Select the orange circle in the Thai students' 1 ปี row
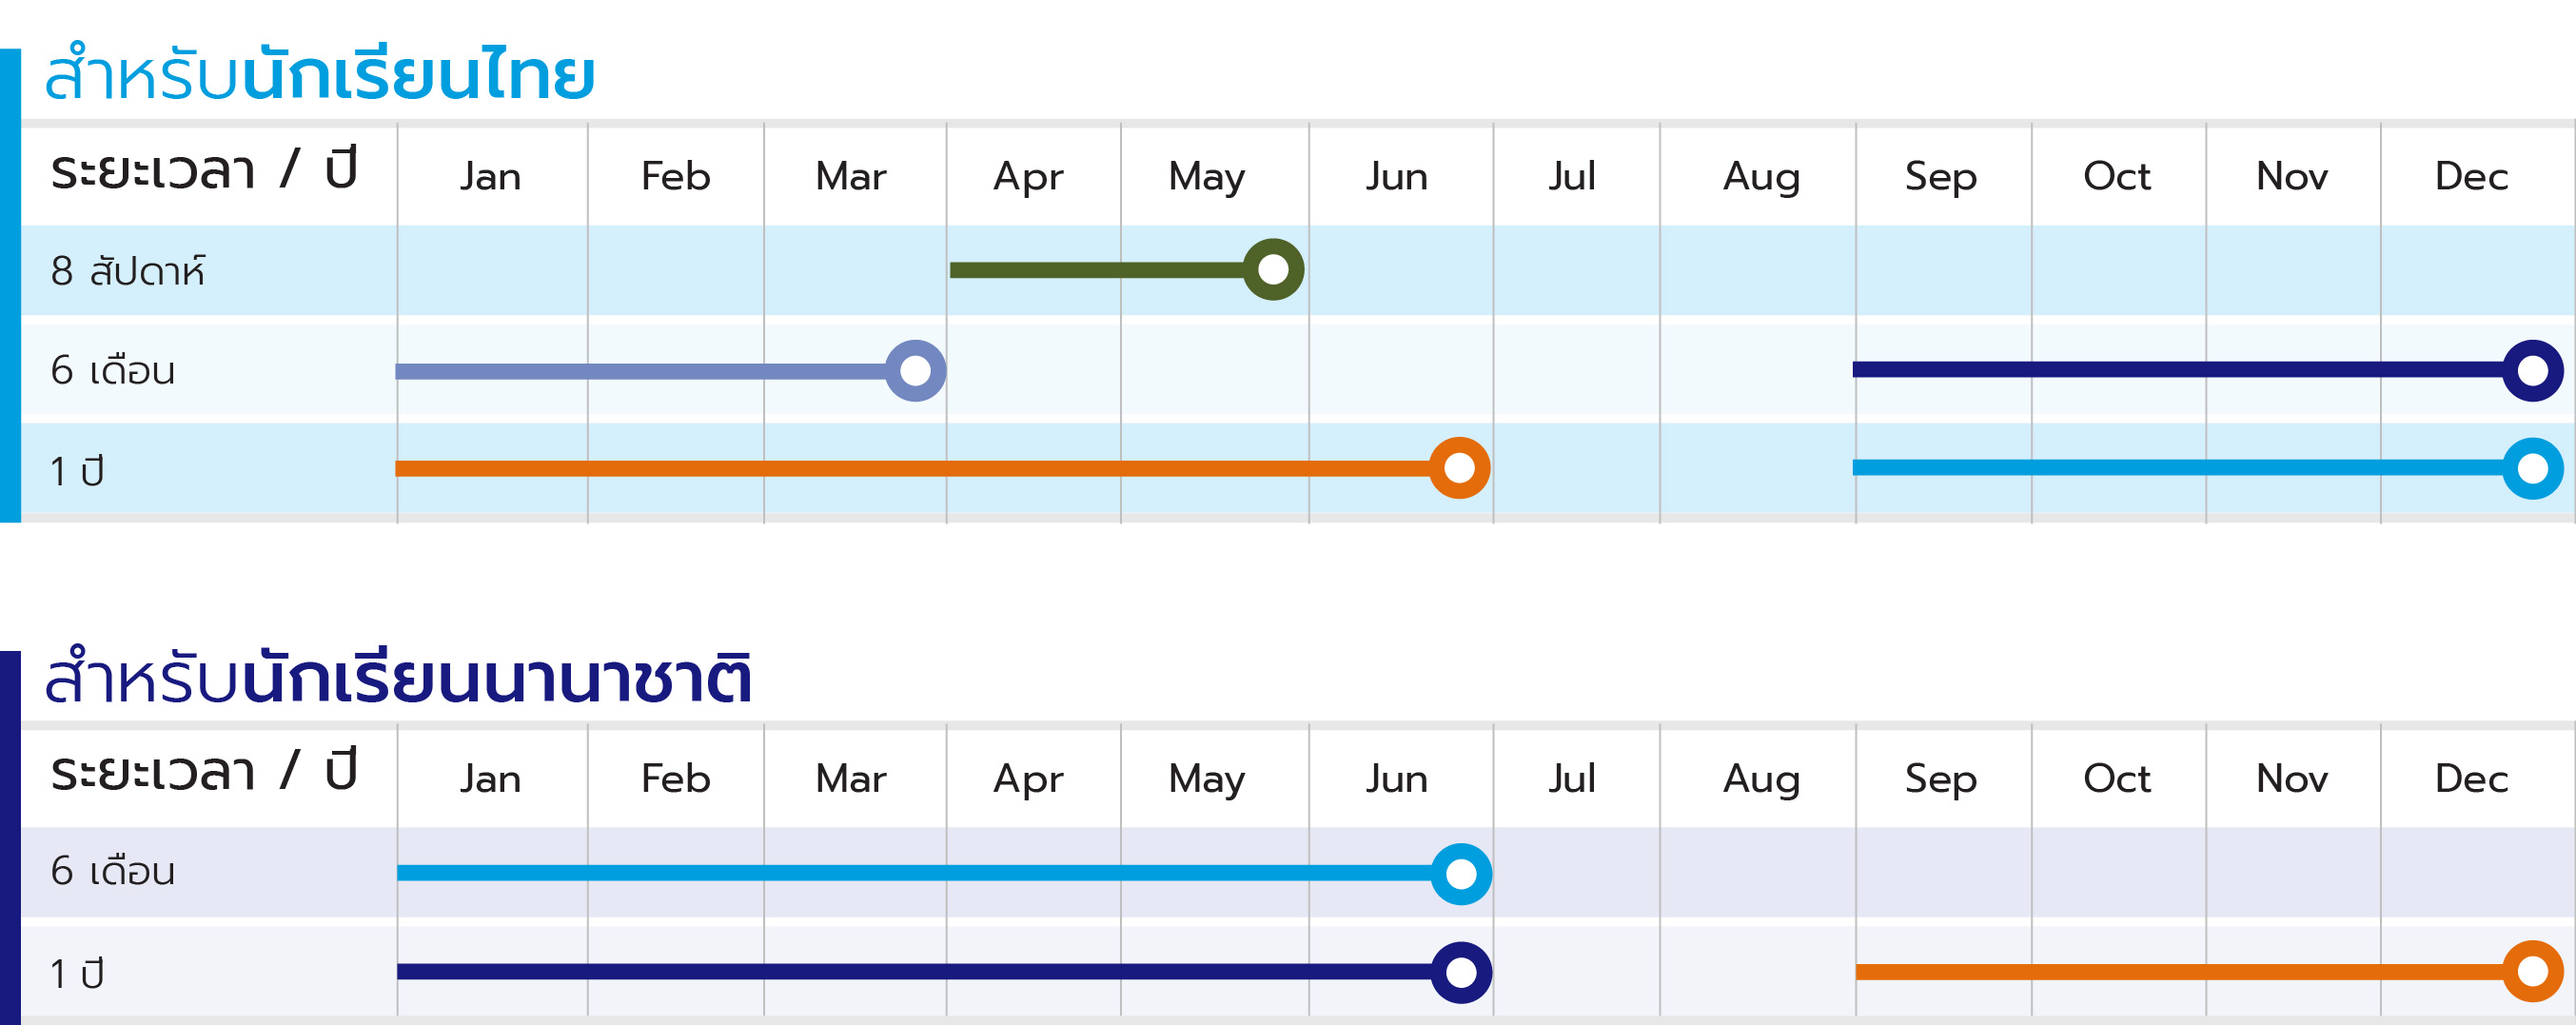The width and height of the screenshot is (2576, 1025). 1459,468
